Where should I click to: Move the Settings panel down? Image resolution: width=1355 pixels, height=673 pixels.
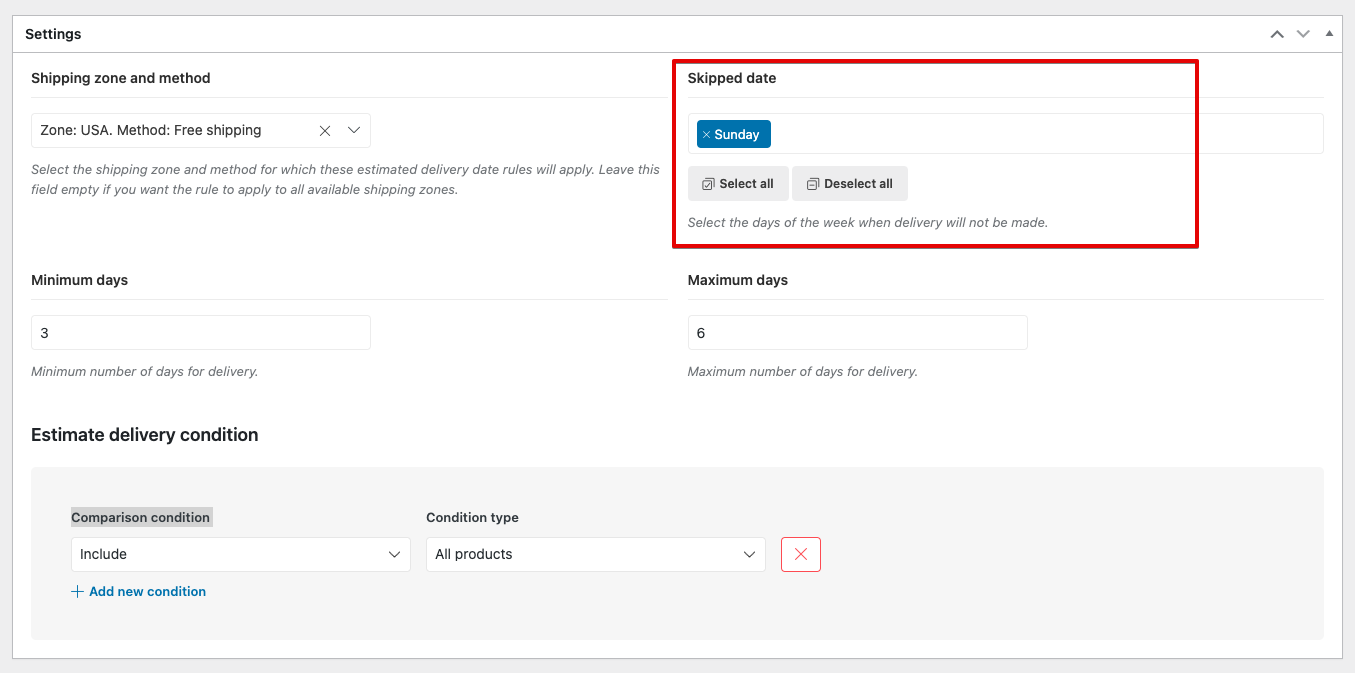point(1303,34)
